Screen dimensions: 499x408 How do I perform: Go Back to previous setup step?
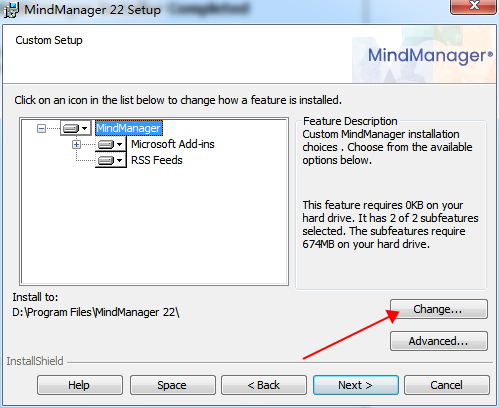pyautogui.click(x=264, y=385)
